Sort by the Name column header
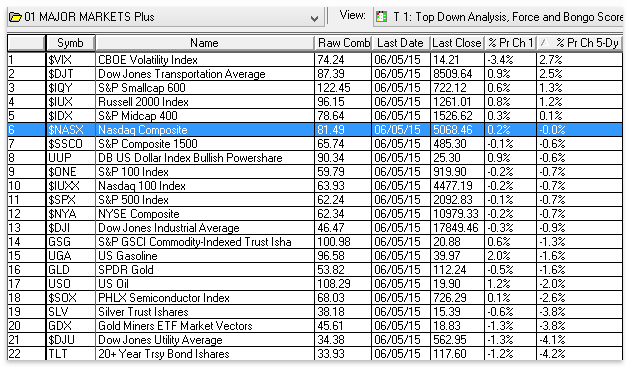Viewport: 630px width, 367px height. (205, 43)
